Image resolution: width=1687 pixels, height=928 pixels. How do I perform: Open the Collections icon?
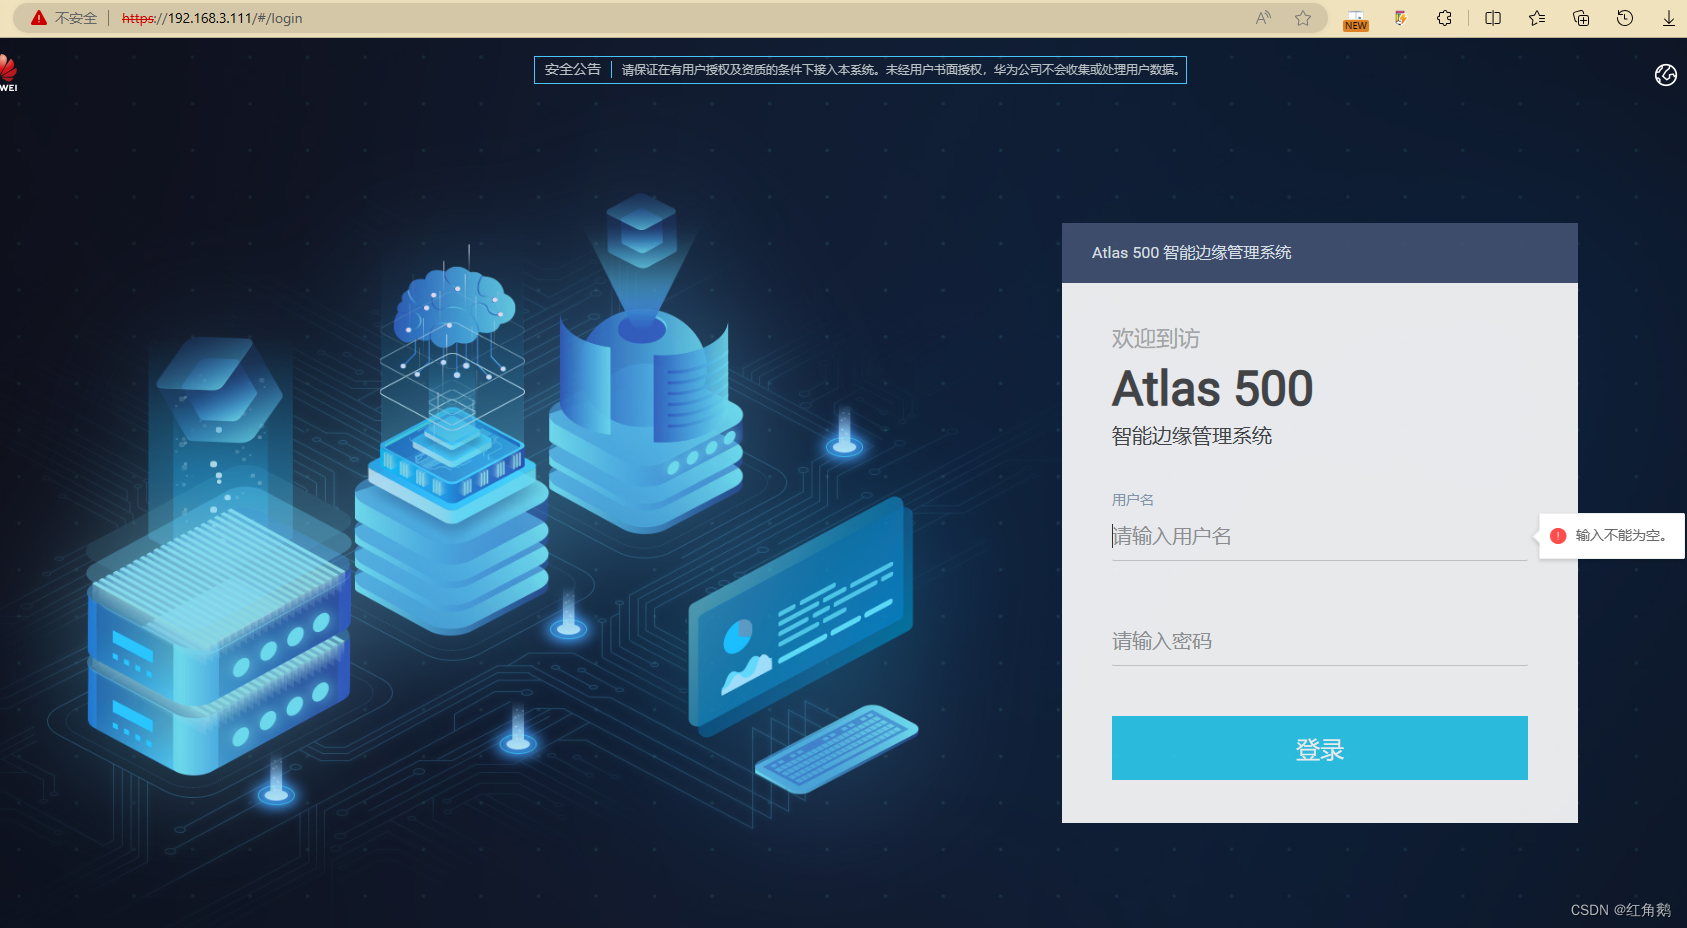coord(1580,18)
